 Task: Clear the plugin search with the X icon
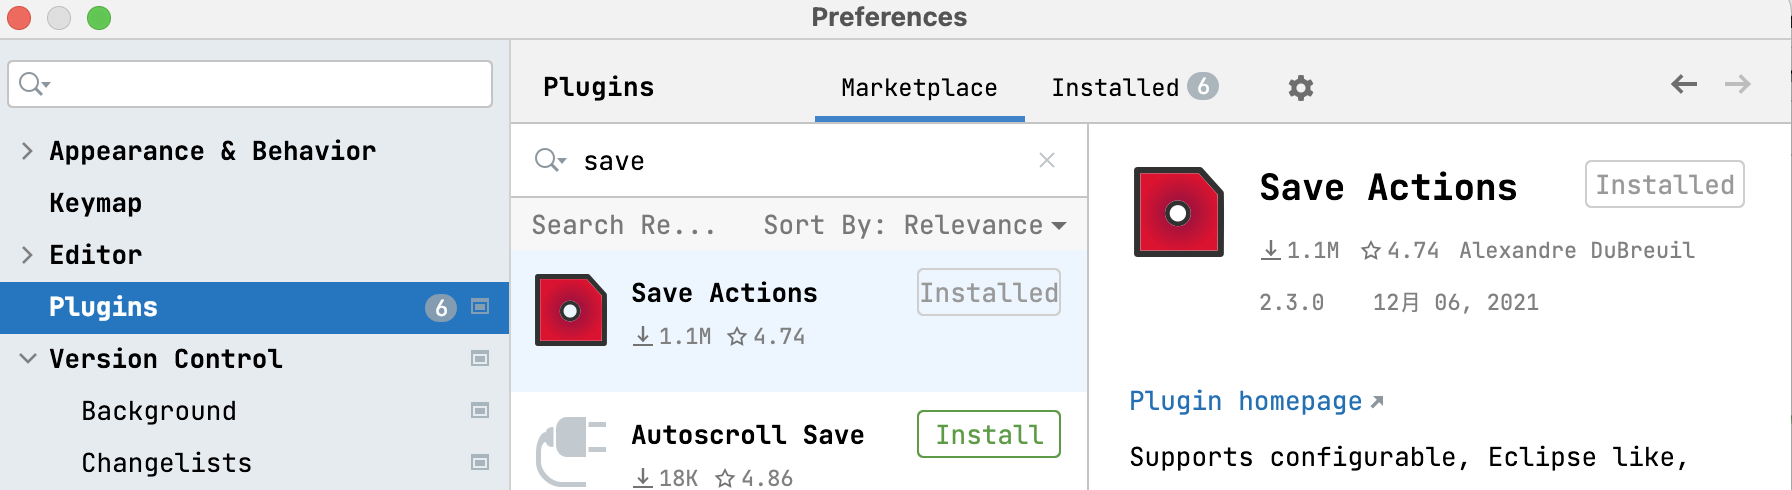point(1047,160)
